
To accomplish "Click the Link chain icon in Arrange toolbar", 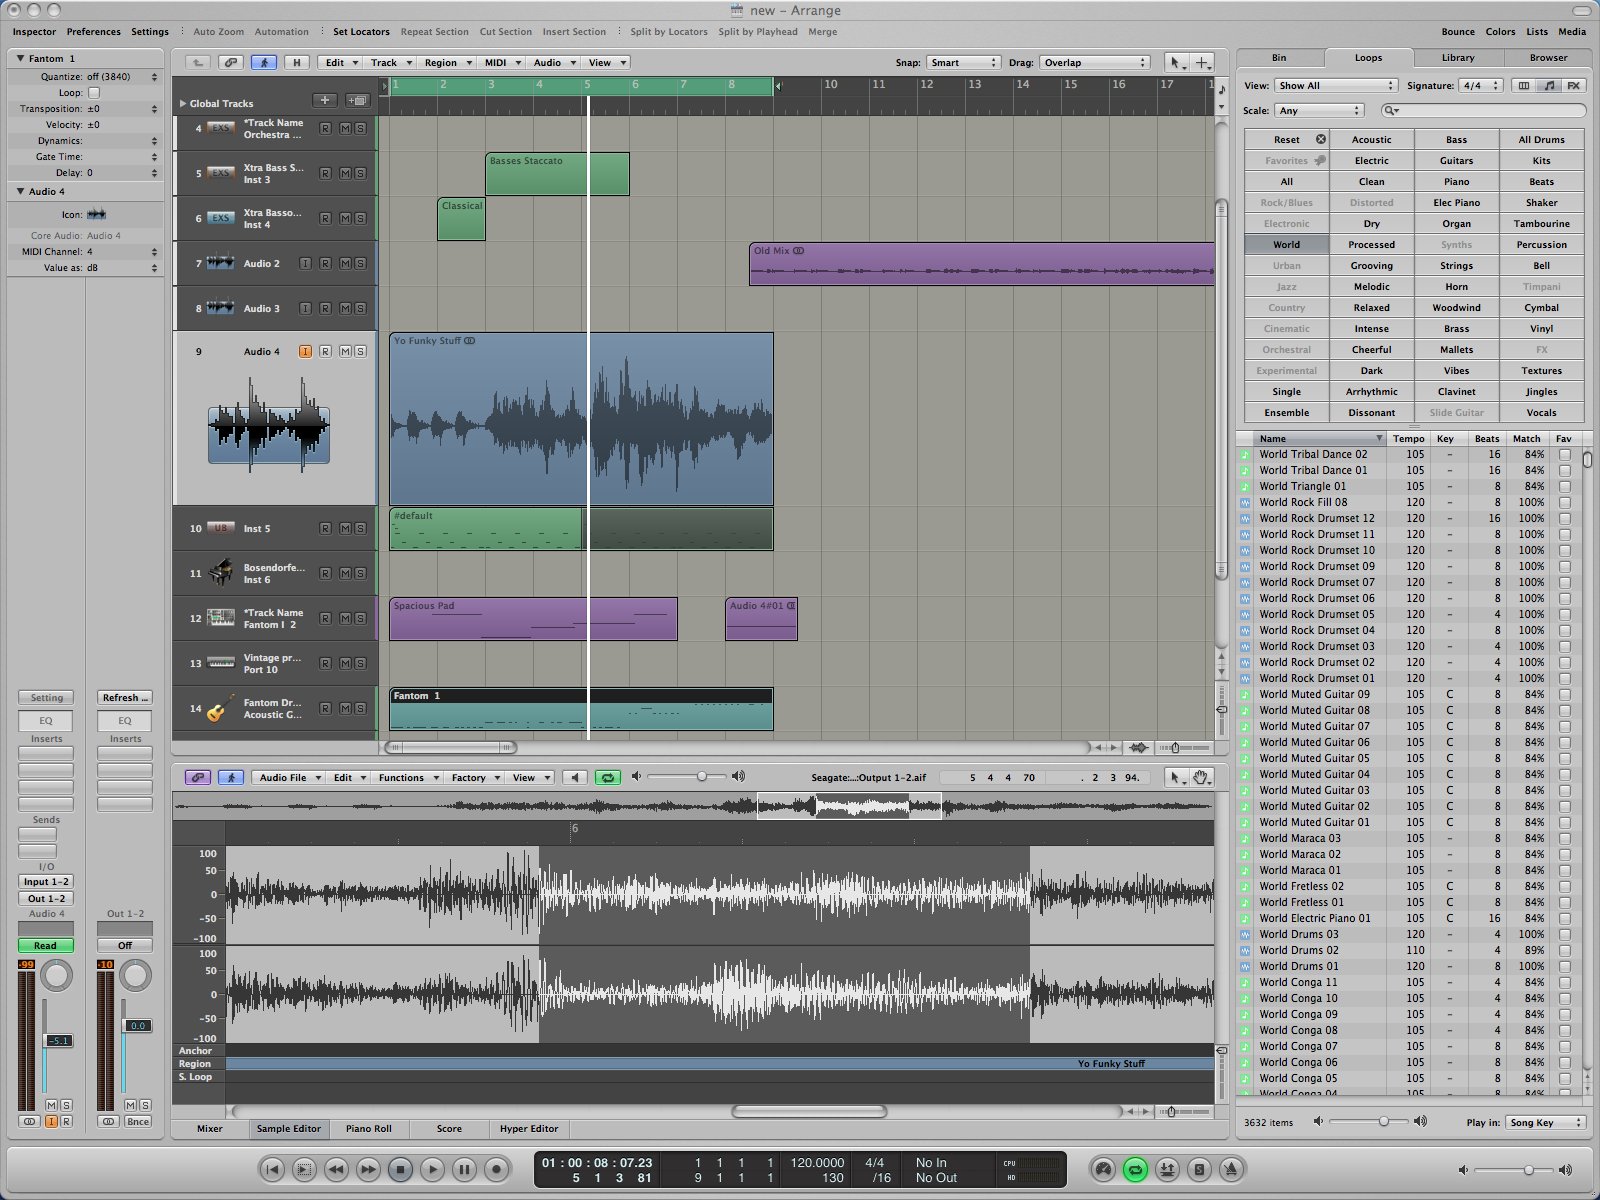I will tap(231, 62).
